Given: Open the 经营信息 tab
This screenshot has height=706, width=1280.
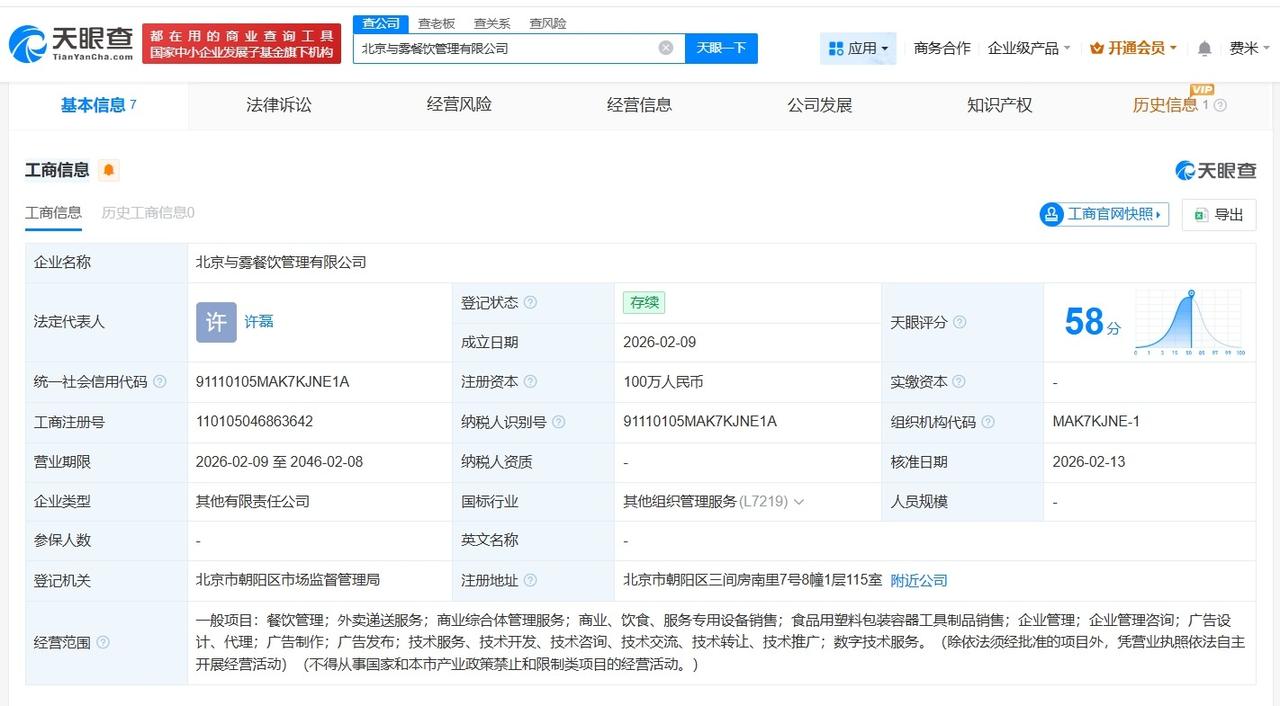Looking at the screenshot, I should [639, 105].
